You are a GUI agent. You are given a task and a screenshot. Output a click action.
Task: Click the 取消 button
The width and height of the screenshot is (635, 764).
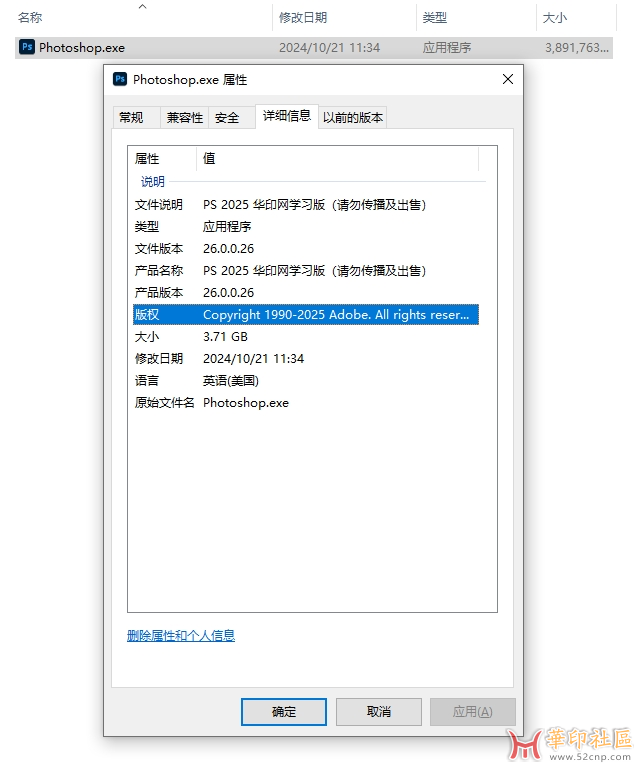pos(379,711)
